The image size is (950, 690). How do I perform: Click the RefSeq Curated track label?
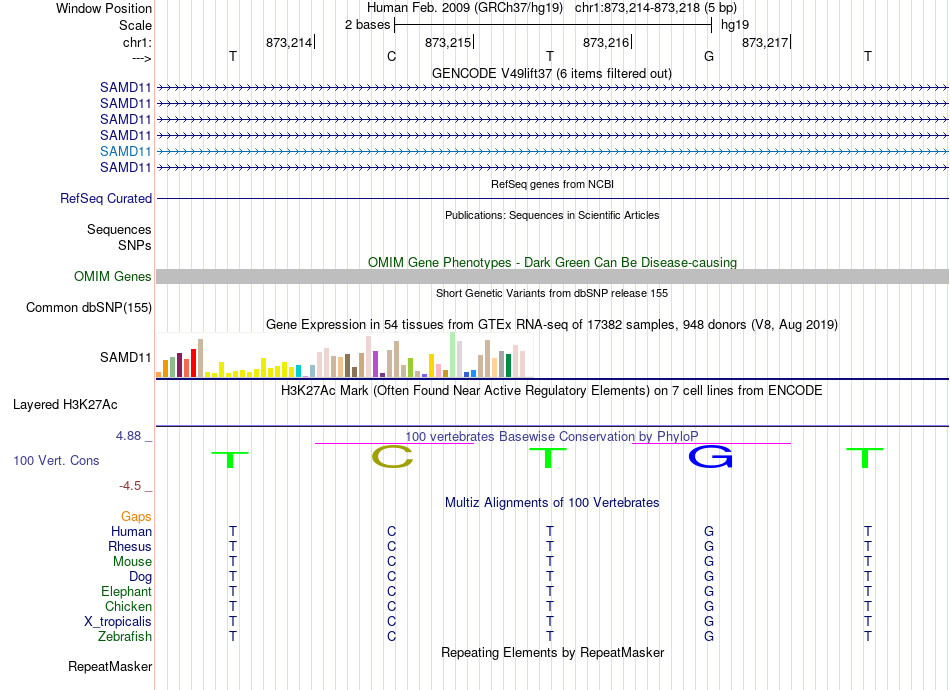[x=106, y=199]
